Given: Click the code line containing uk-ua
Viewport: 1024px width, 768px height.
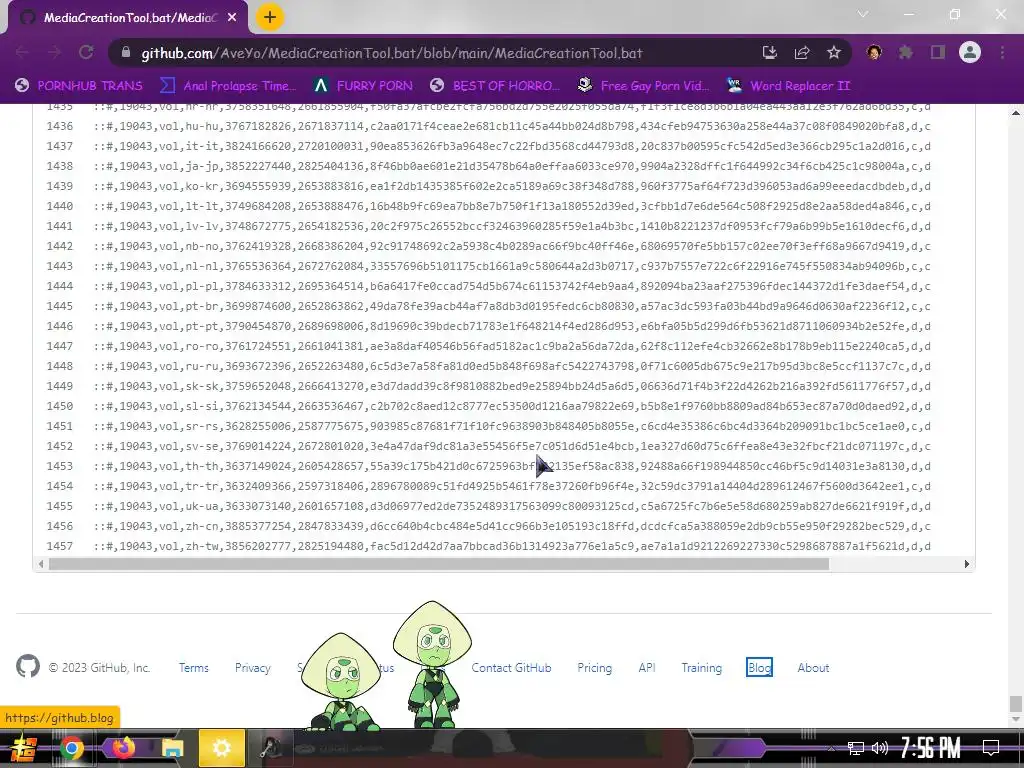Looking at the screenshot, I should (x=512, y=506).
